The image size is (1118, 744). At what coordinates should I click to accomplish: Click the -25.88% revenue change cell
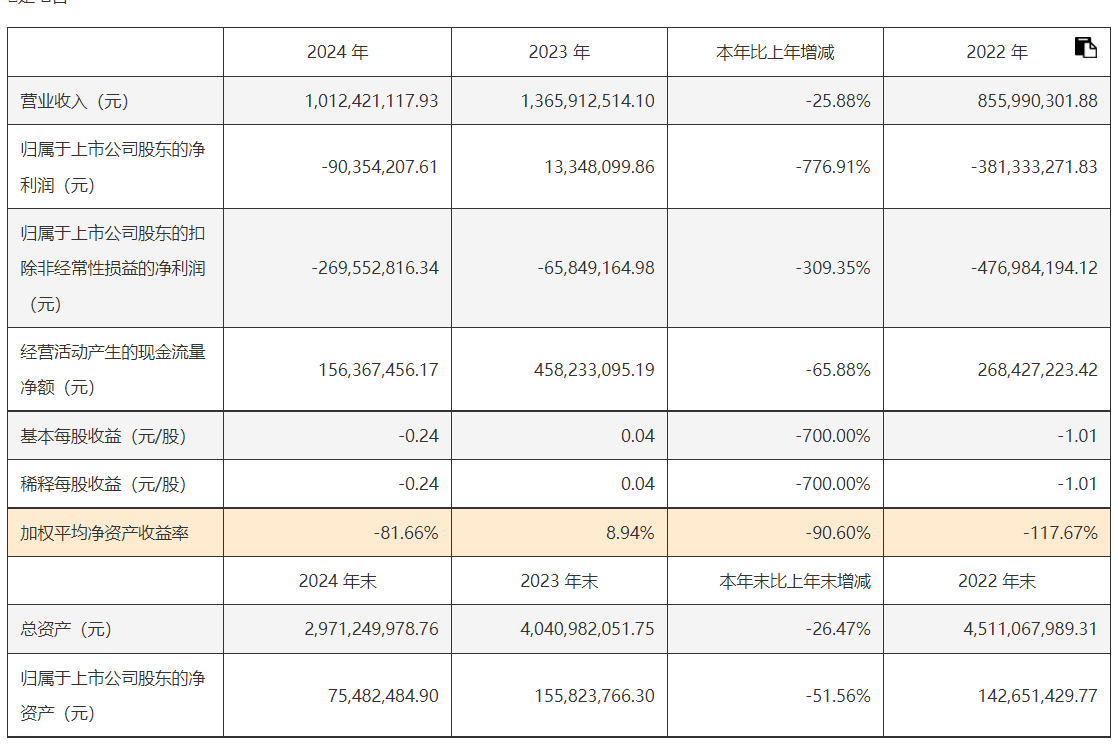click(839, 101)
